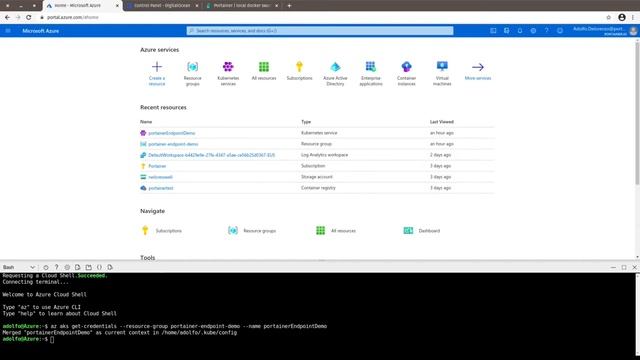
Task: Go back with browser back arrow
Action: [7, 18]
